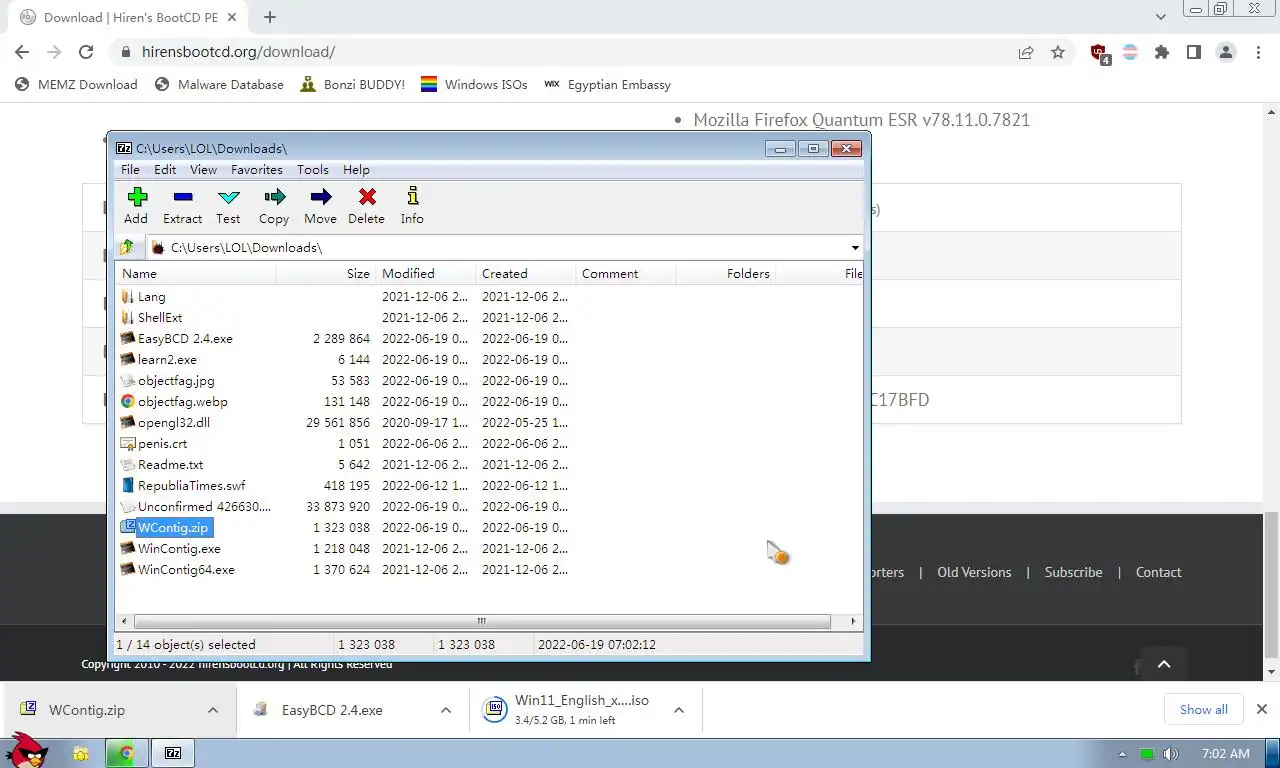Screen dimensions: 1280x768
Task: Open the 7-Zip taskbar button
Action: point(173,753)
